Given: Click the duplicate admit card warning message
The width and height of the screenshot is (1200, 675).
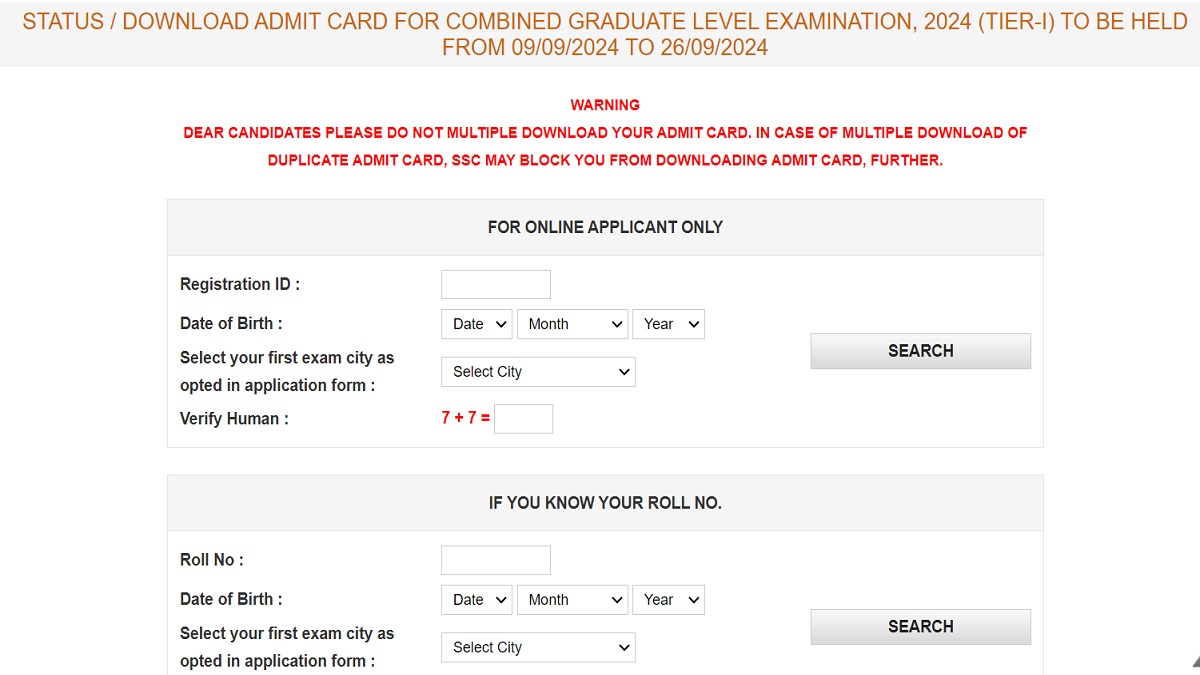Looking at the screenshot, I should [x=604, y=146].
